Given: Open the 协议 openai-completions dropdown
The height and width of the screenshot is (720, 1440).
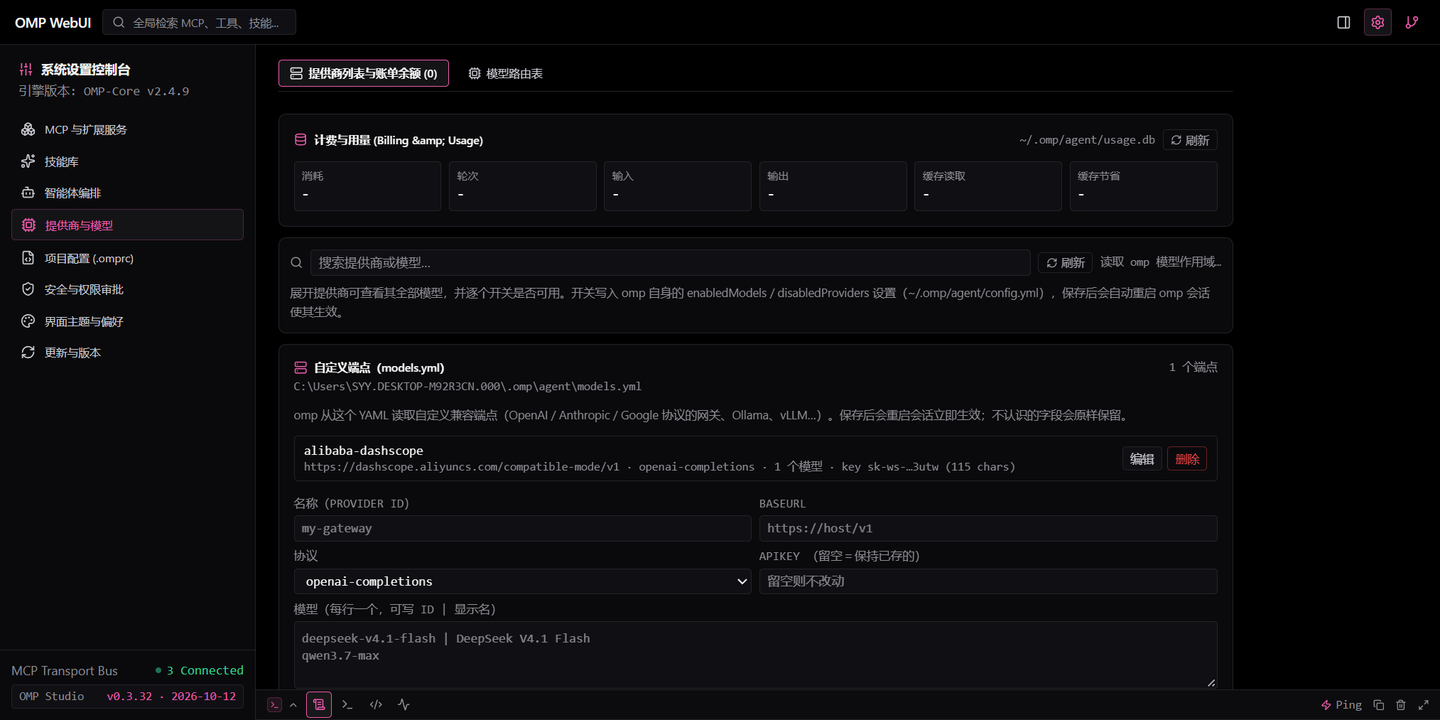Looking at the screenshot, I should [x=522, y=582].
